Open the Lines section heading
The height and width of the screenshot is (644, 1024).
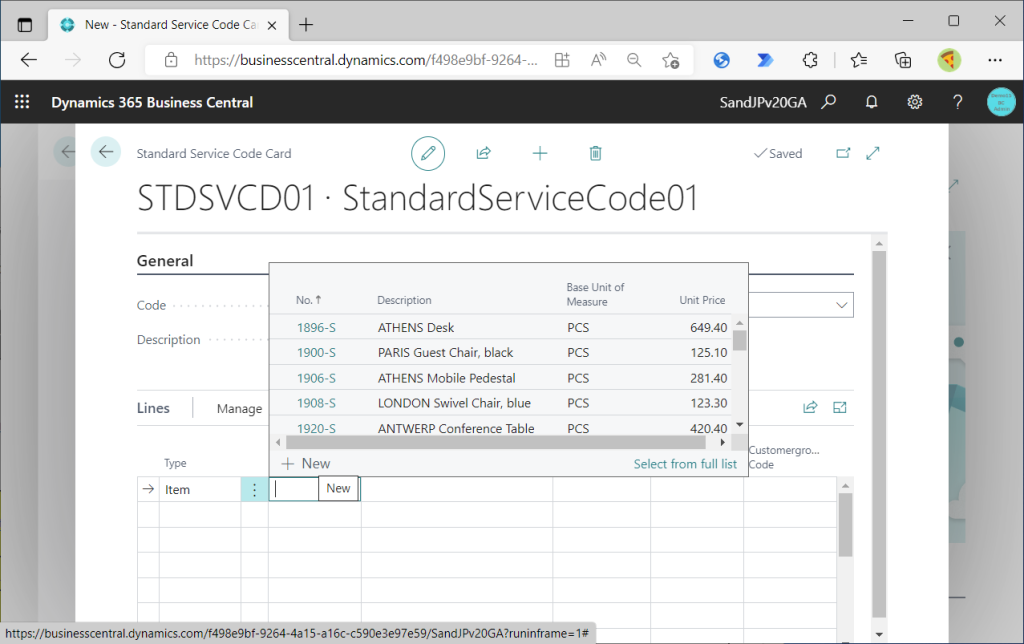point(153,408)
